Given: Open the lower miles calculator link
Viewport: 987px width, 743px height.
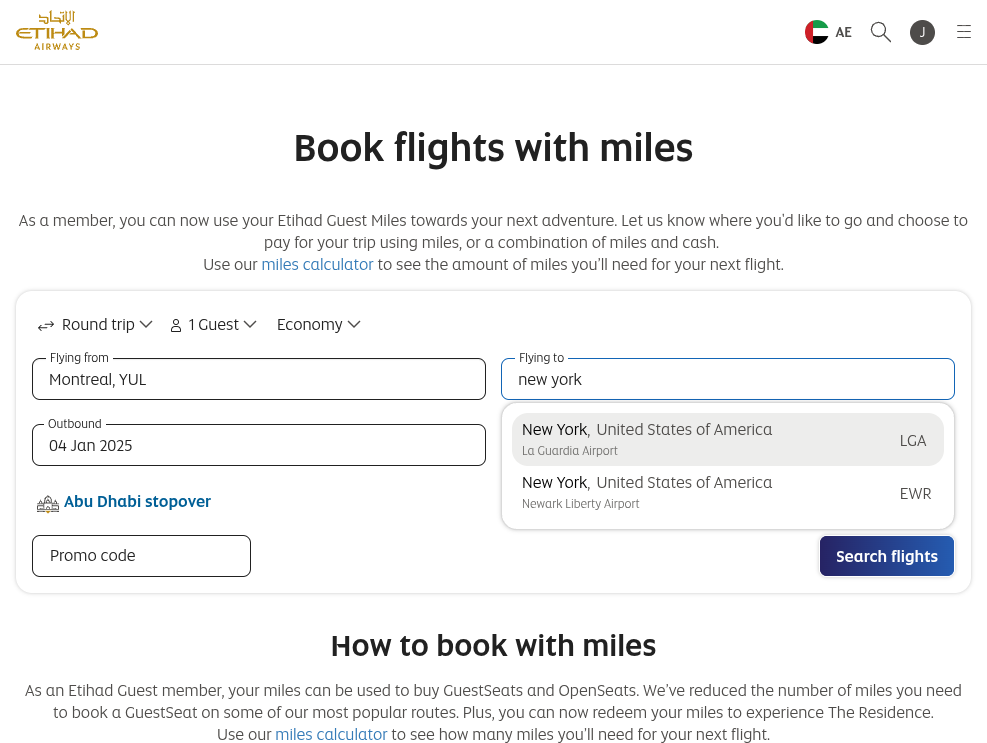Looking at the screenshot, I should 331,734.
